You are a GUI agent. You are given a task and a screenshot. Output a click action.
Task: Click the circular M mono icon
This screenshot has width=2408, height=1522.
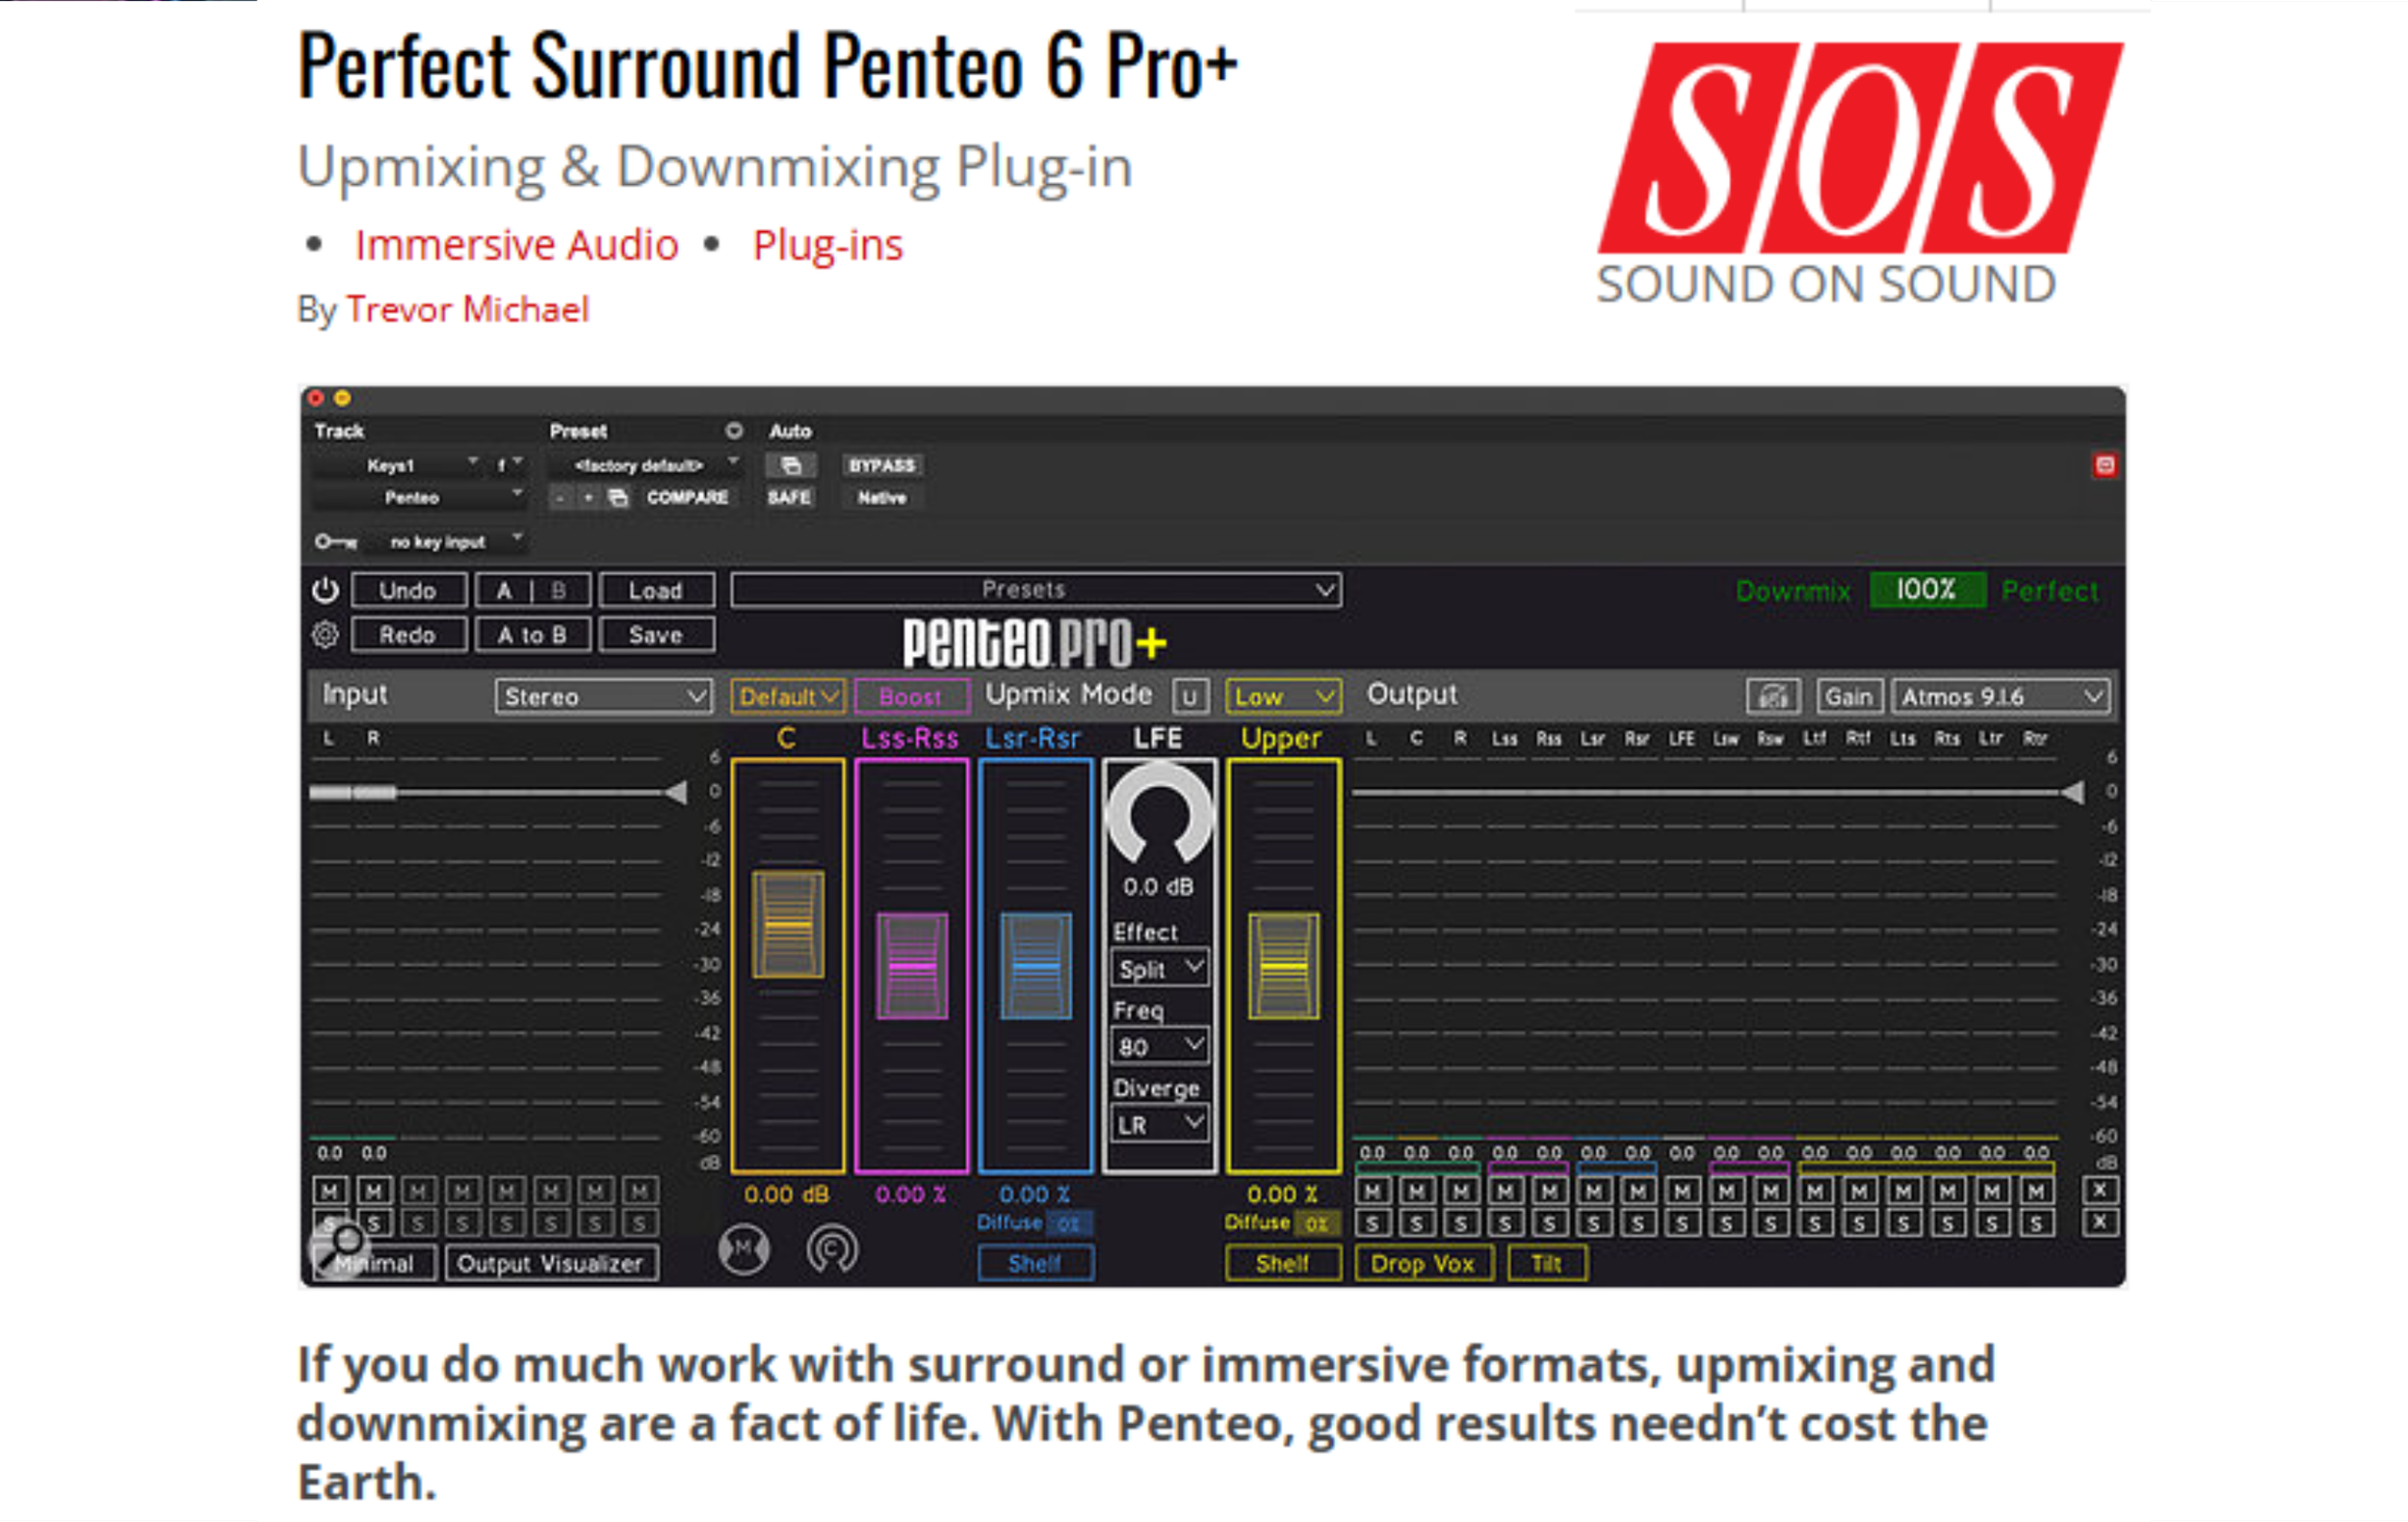[x=743, y=1249]
